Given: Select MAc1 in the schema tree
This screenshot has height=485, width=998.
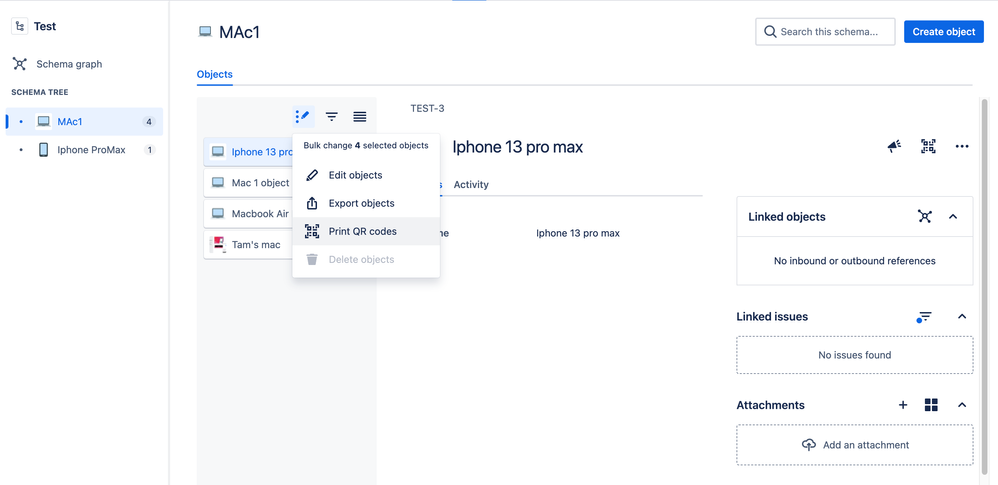Looking at the screenshot, I should pyautogui.click(x=84, y=122).
